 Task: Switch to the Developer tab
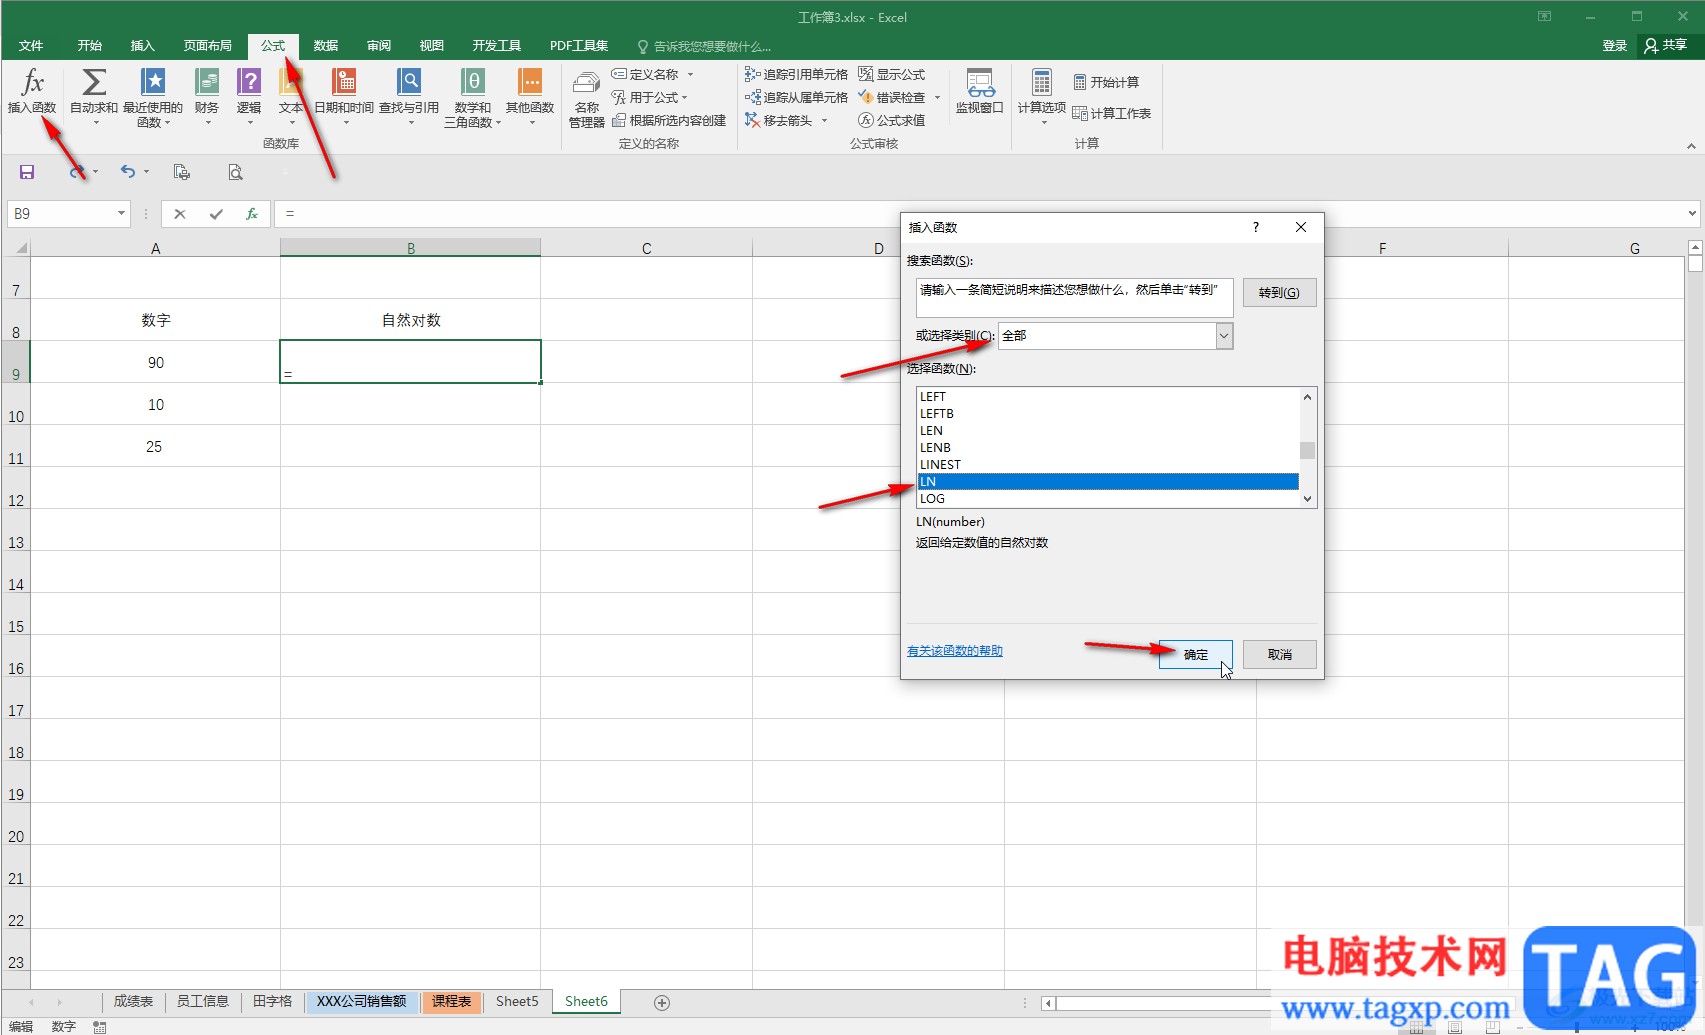[497, 46]
